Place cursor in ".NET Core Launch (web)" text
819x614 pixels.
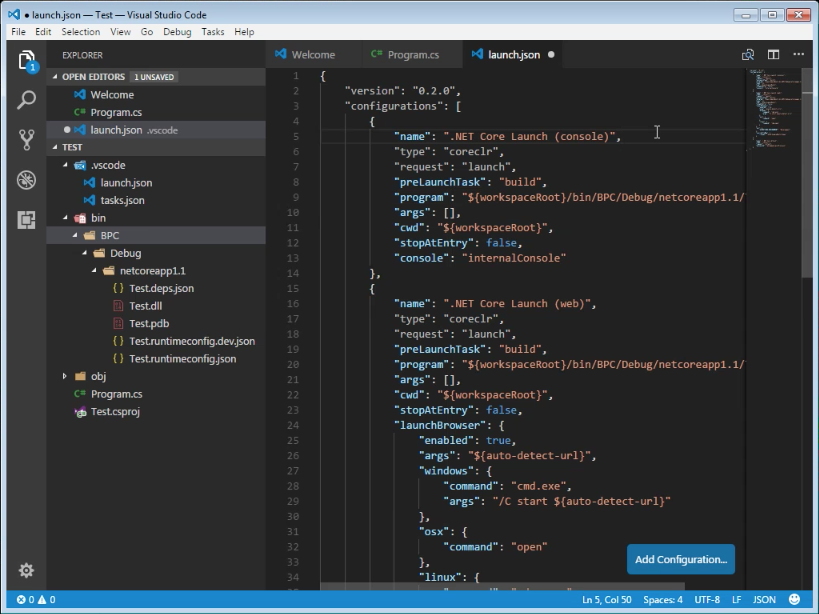click(x=520, y=303)
